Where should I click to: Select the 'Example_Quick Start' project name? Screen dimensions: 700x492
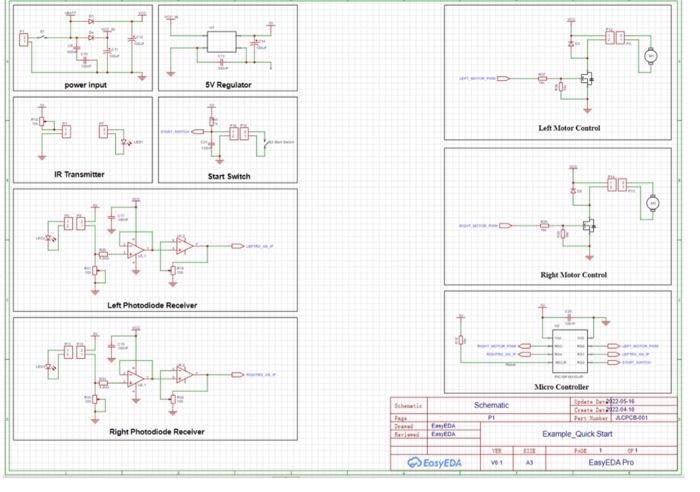577,434
